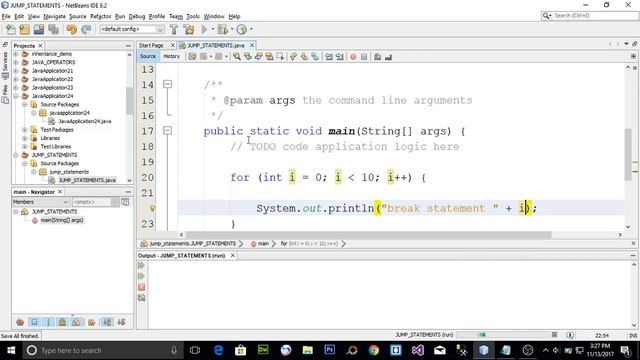Open the Members dropdown in Navigator
The height and width of the screenshot is (360, 640).
click(x=40, y=202)
